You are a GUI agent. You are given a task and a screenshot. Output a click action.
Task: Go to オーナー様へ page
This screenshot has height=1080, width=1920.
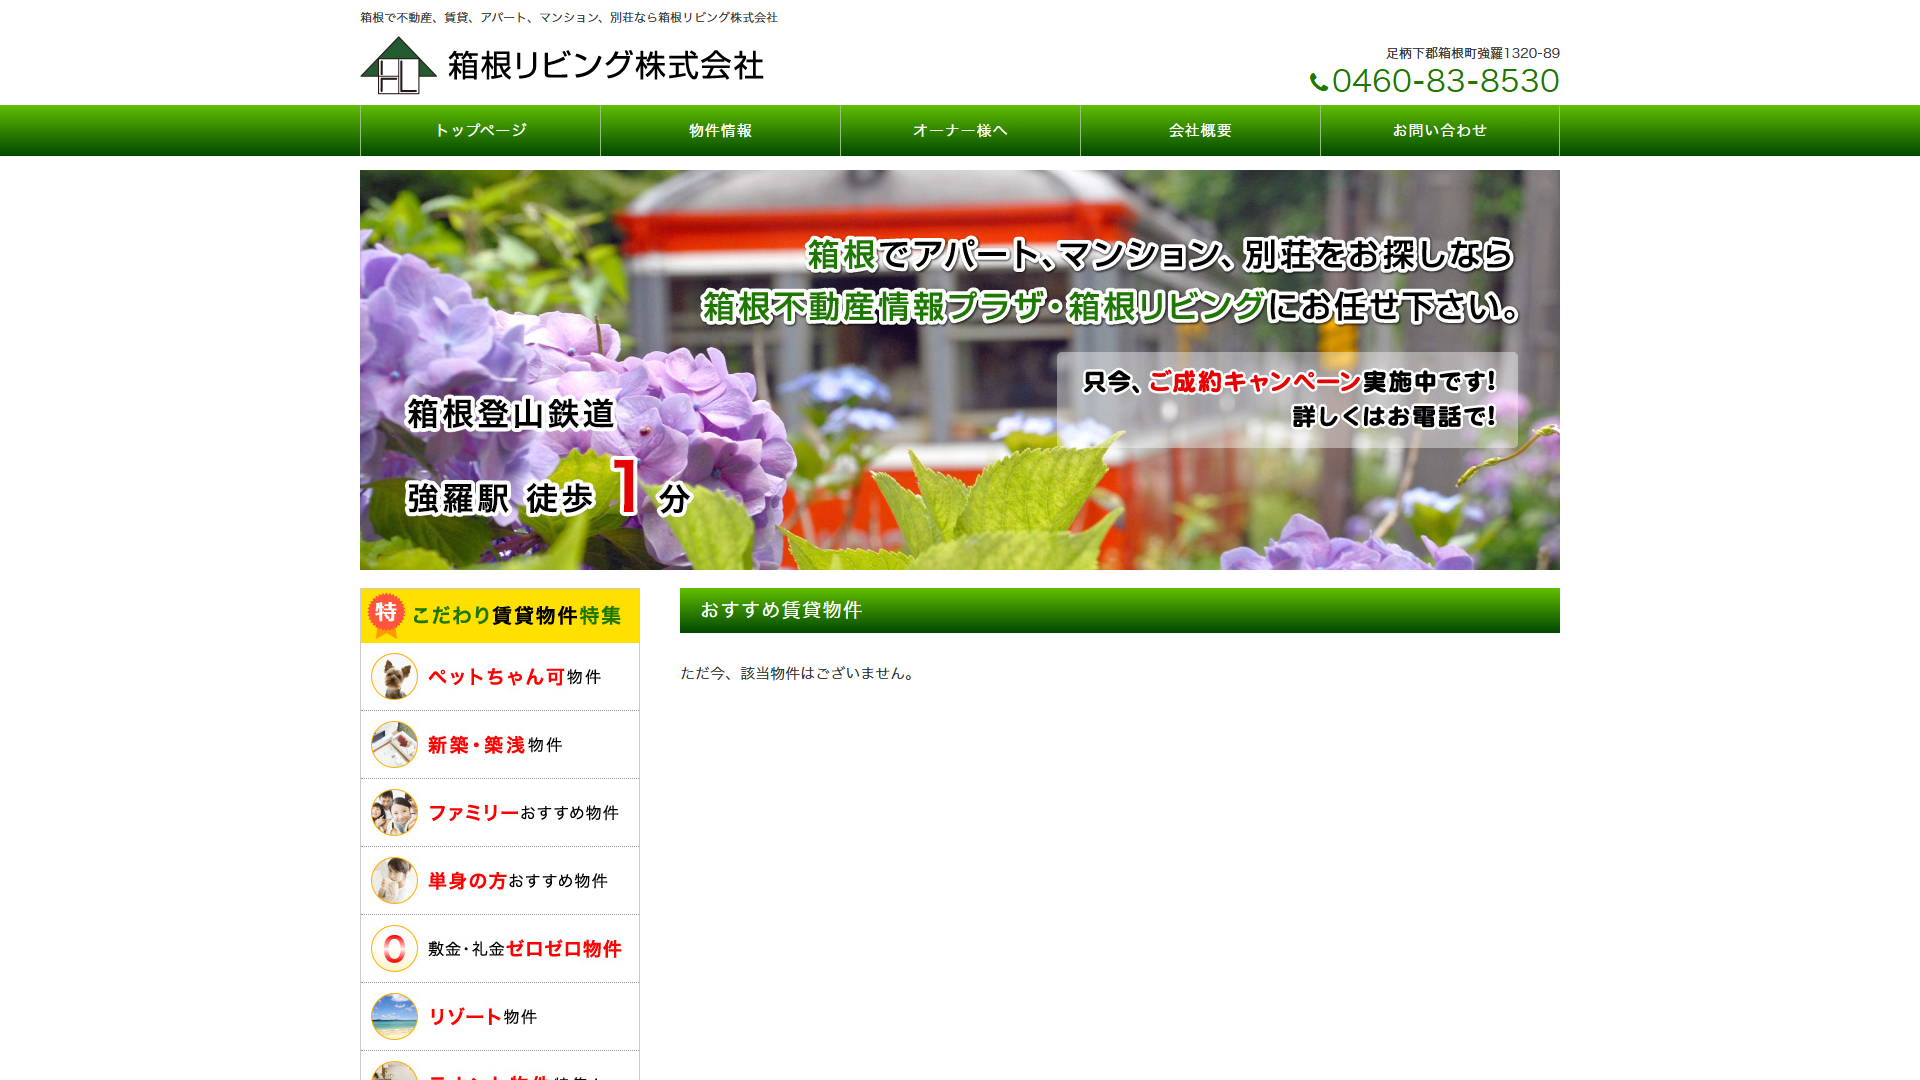coord(960,130)
